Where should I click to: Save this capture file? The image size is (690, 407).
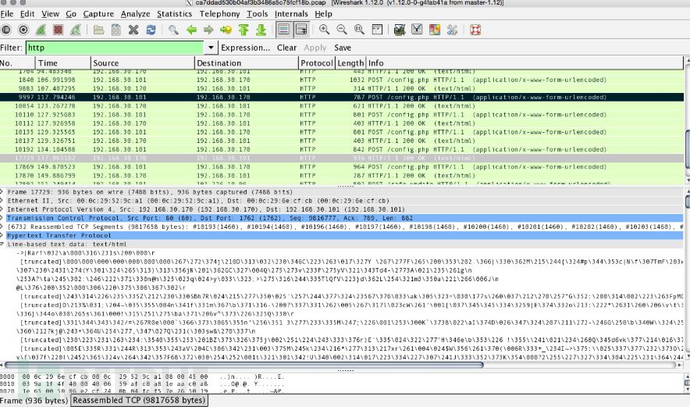pyautogui.click(x=116, y=30)
